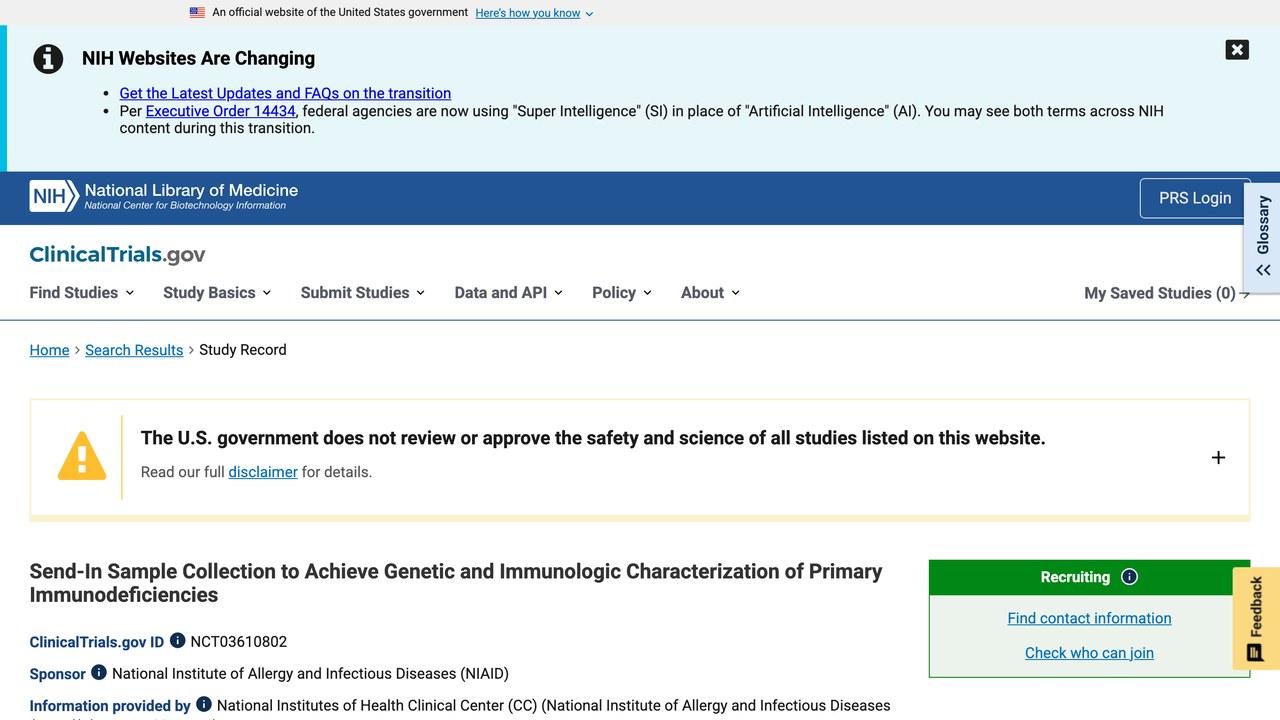Viewport: 1280px width, 720px height.
Task: Click info icon in Recruiting status box
Action: click(x=1129, y=577)
